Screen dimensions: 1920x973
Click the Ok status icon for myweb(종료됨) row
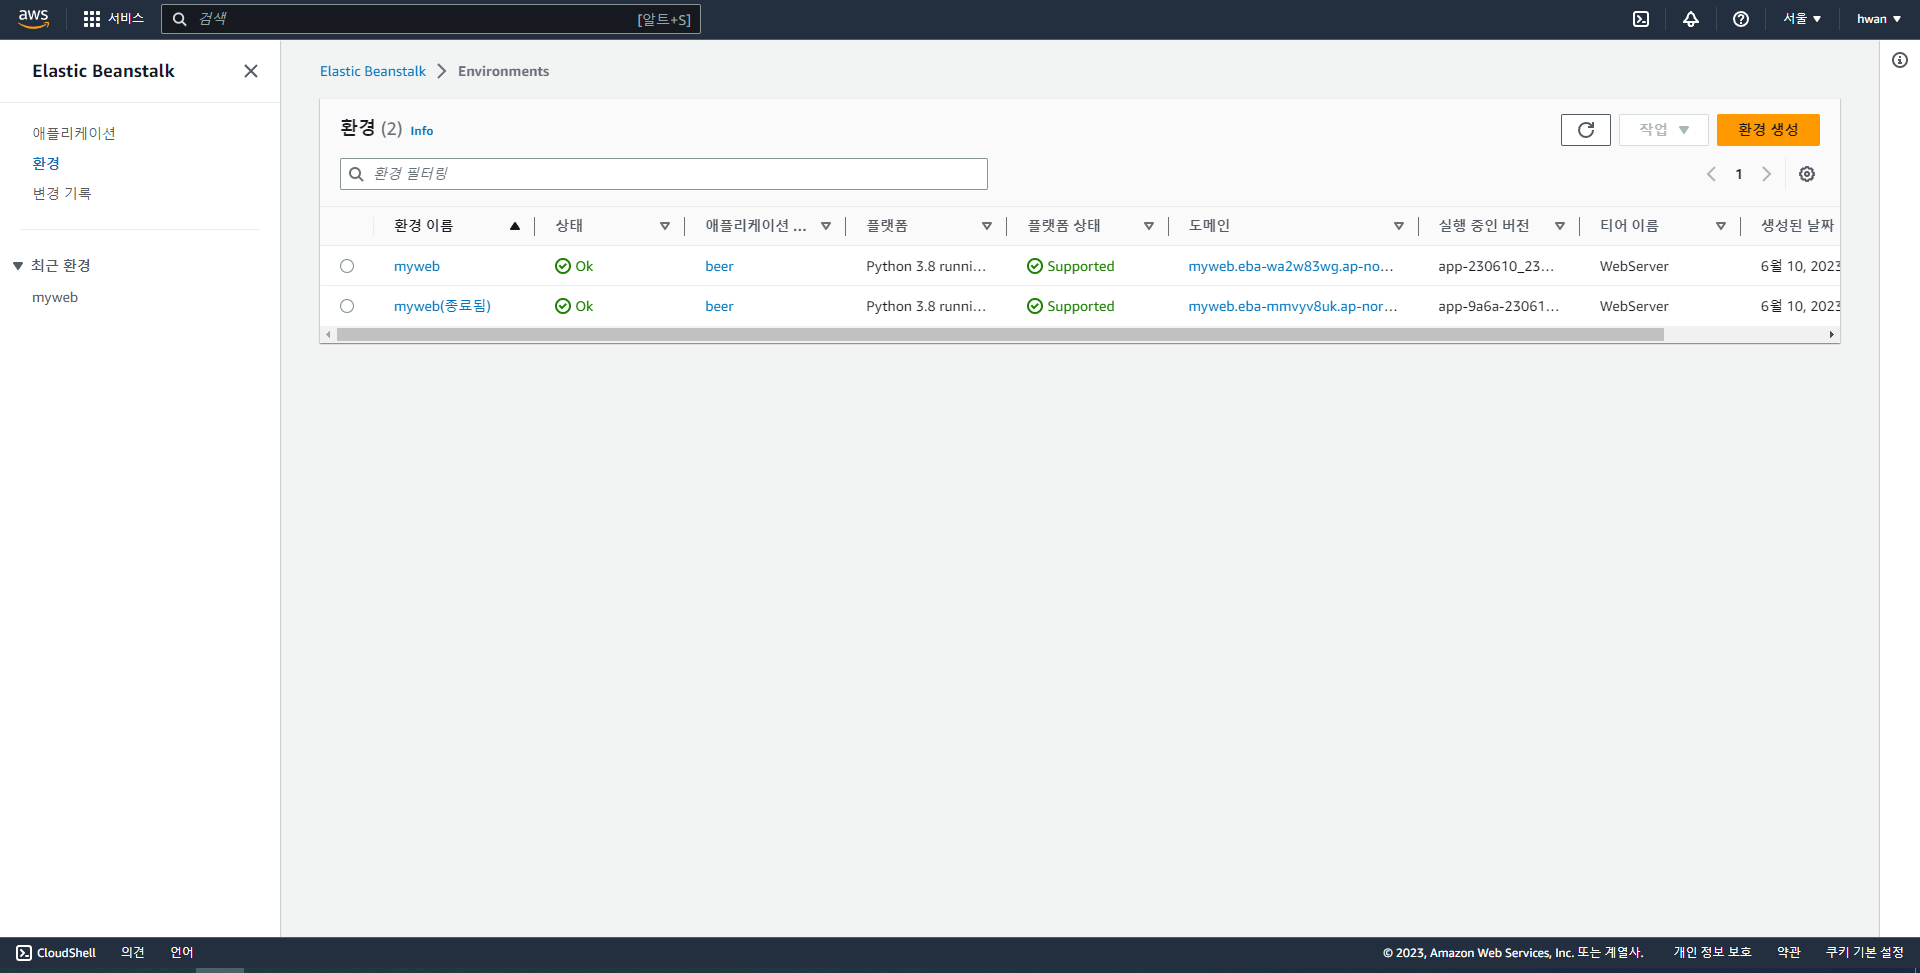coord(563,306)
